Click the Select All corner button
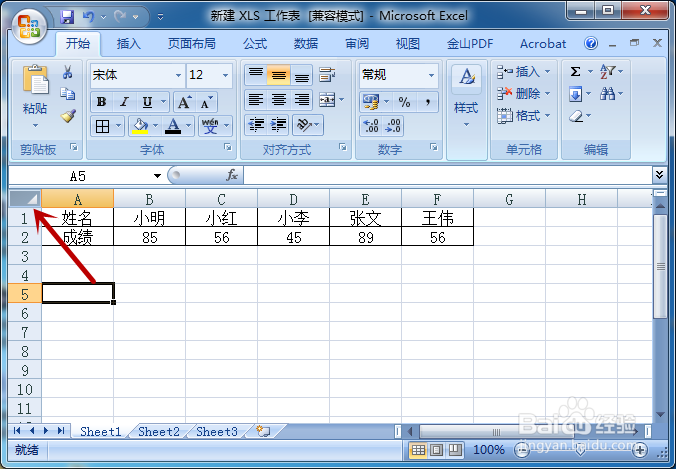 pos(25,198)
